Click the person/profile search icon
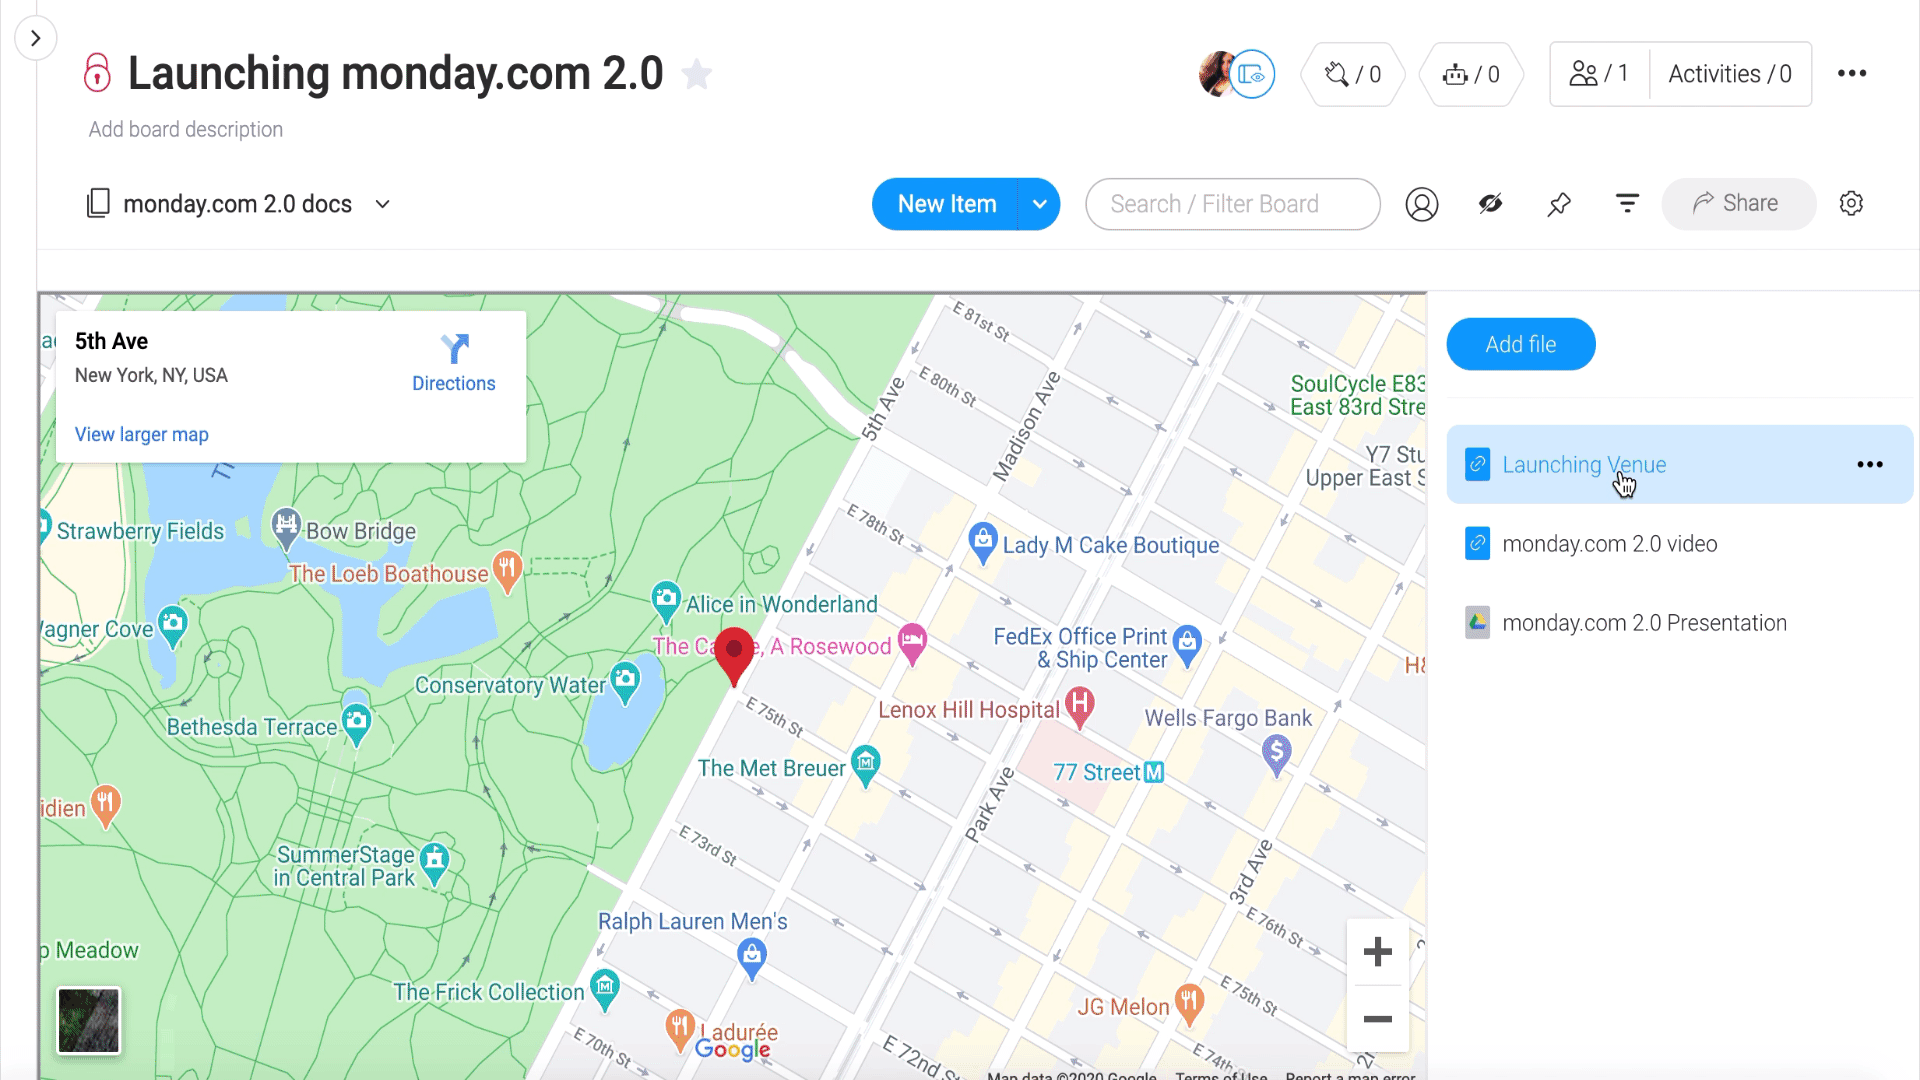1920x1080 pixels. 1422,203
